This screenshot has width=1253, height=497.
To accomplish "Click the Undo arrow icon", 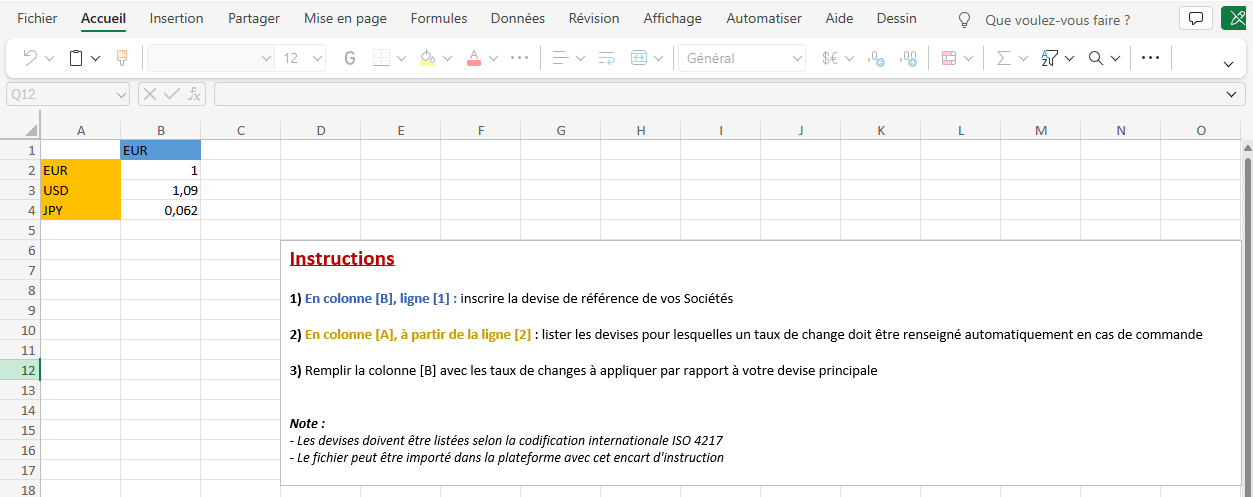I will (x=30, y=58).
